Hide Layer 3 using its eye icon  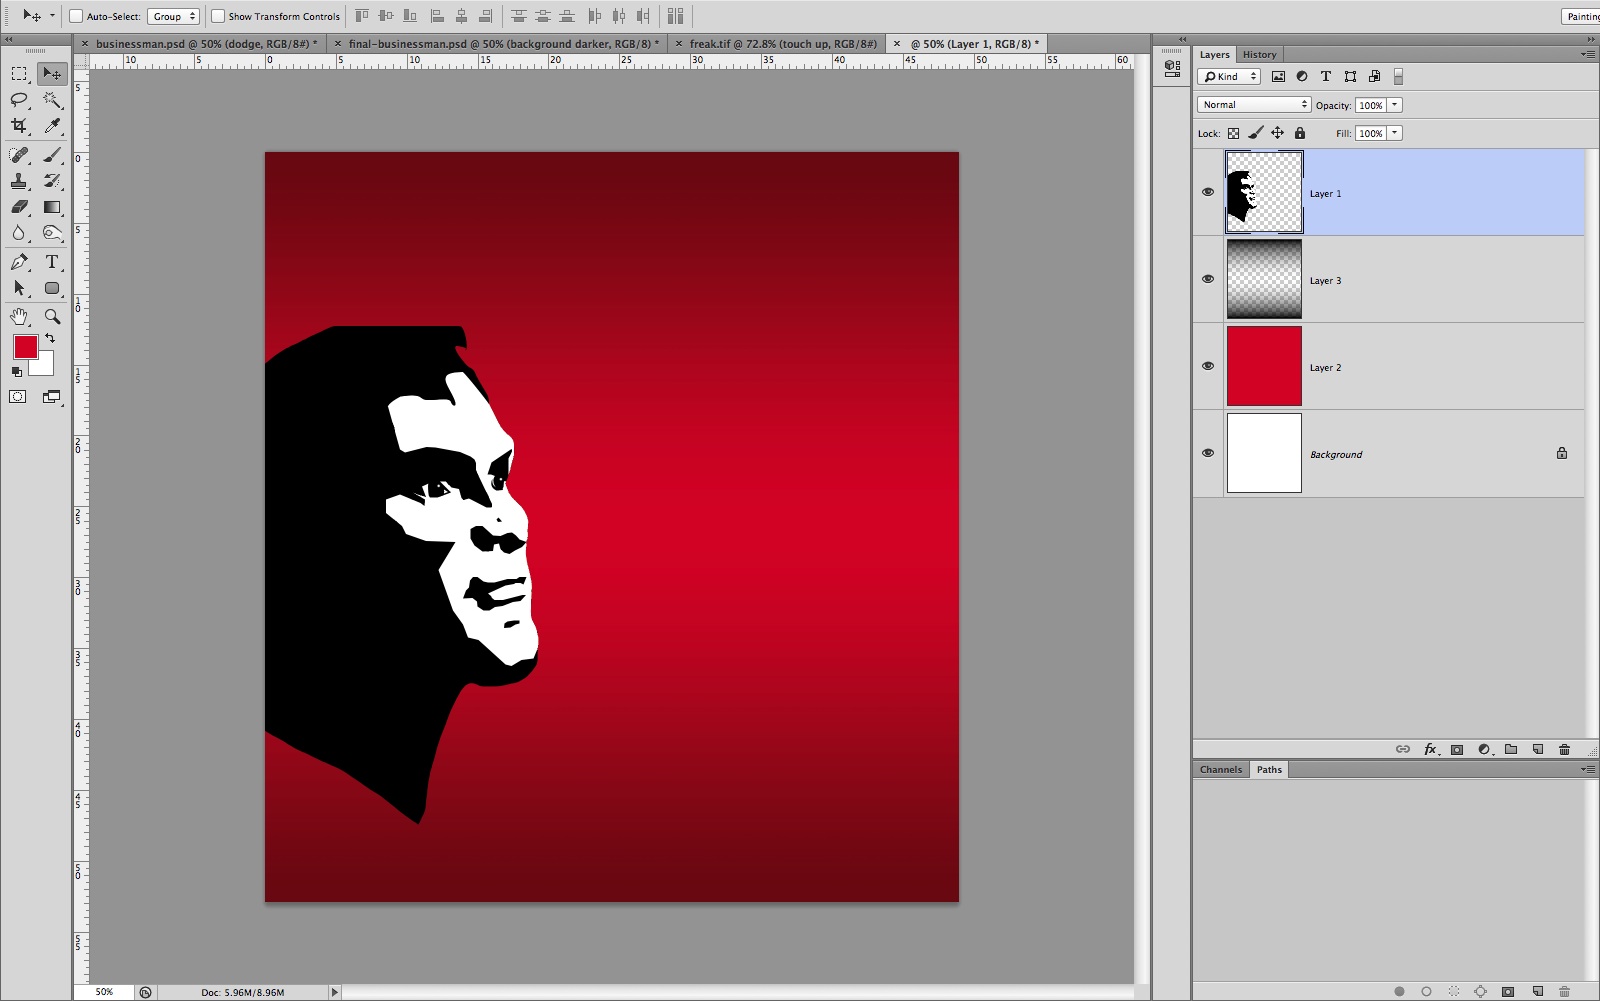[1208, 279]
